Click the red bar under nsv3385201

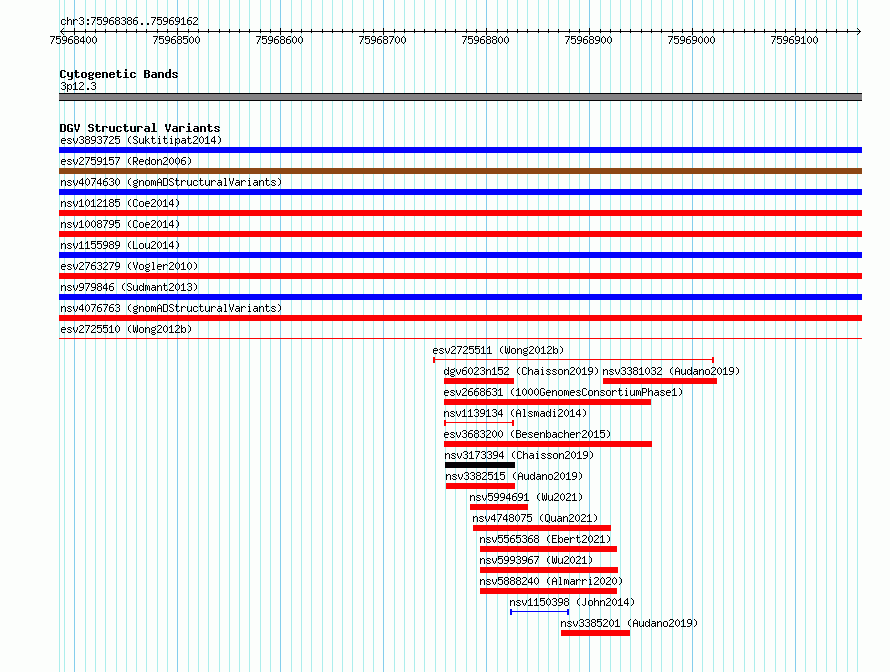pyautogui.click(x=595, y=633)
